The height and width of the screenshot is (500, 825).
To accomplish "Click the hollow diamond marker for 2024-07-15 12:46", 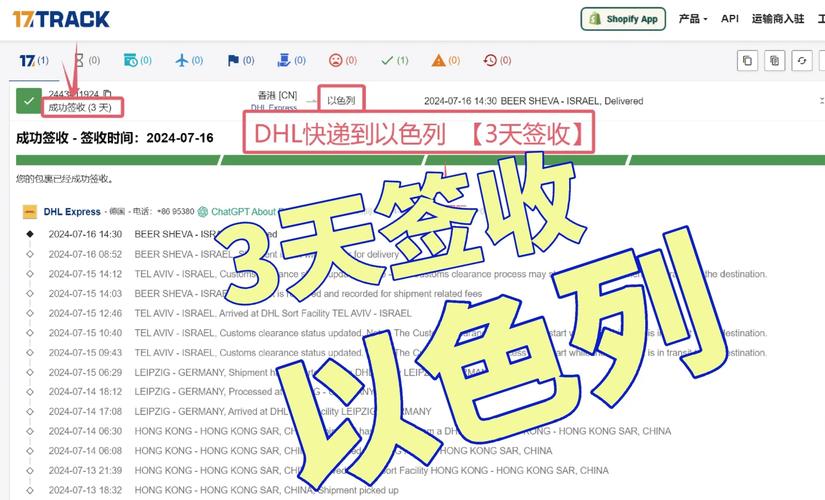I will coord(30,313).
